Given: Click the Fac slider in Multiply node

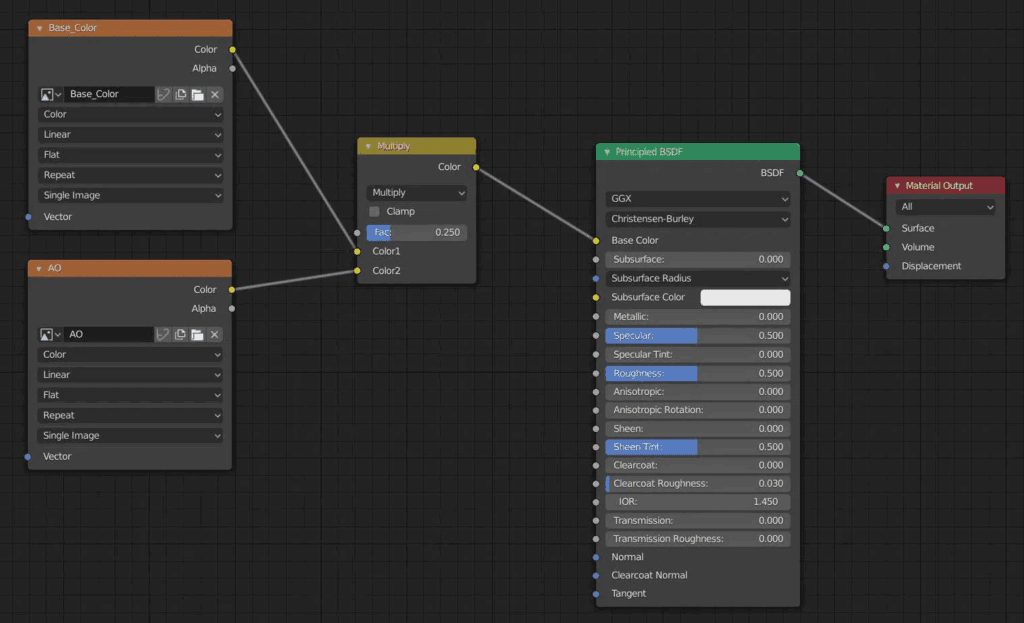Looking at the screenshot, I should (x=417, y=232).
